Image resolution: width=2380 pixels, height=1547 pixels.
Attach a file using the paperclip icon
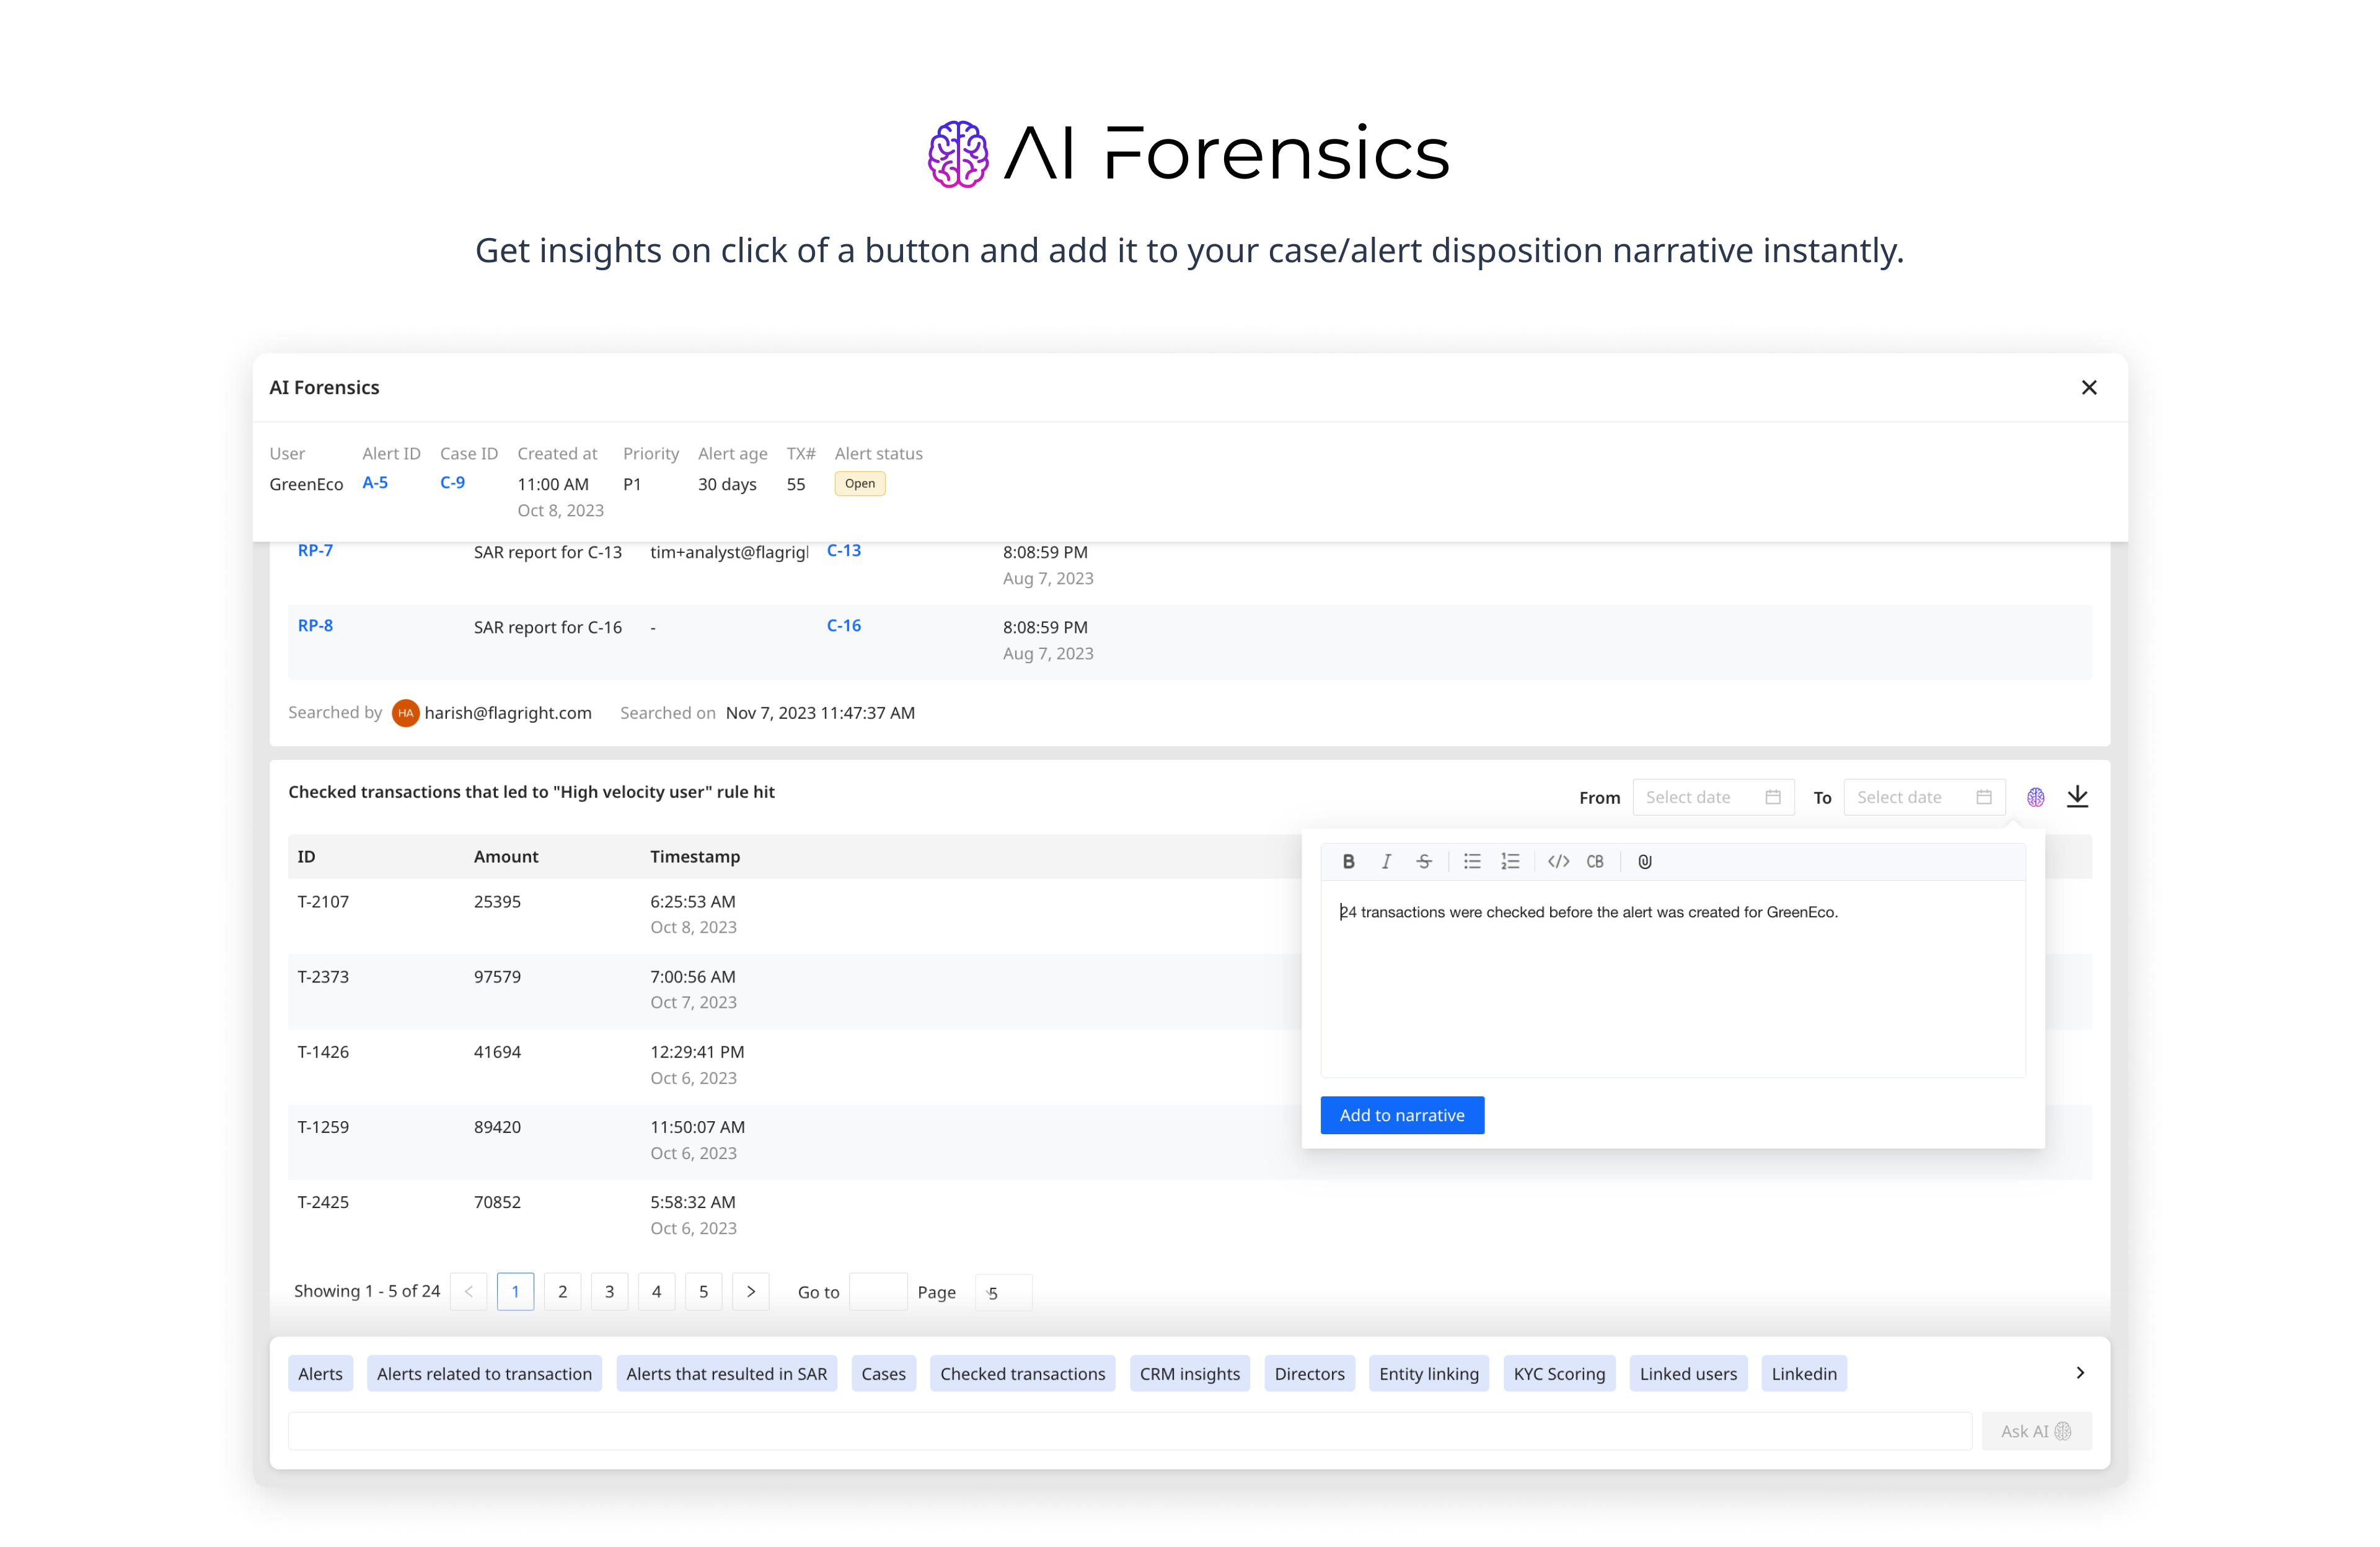[1645, 861]
